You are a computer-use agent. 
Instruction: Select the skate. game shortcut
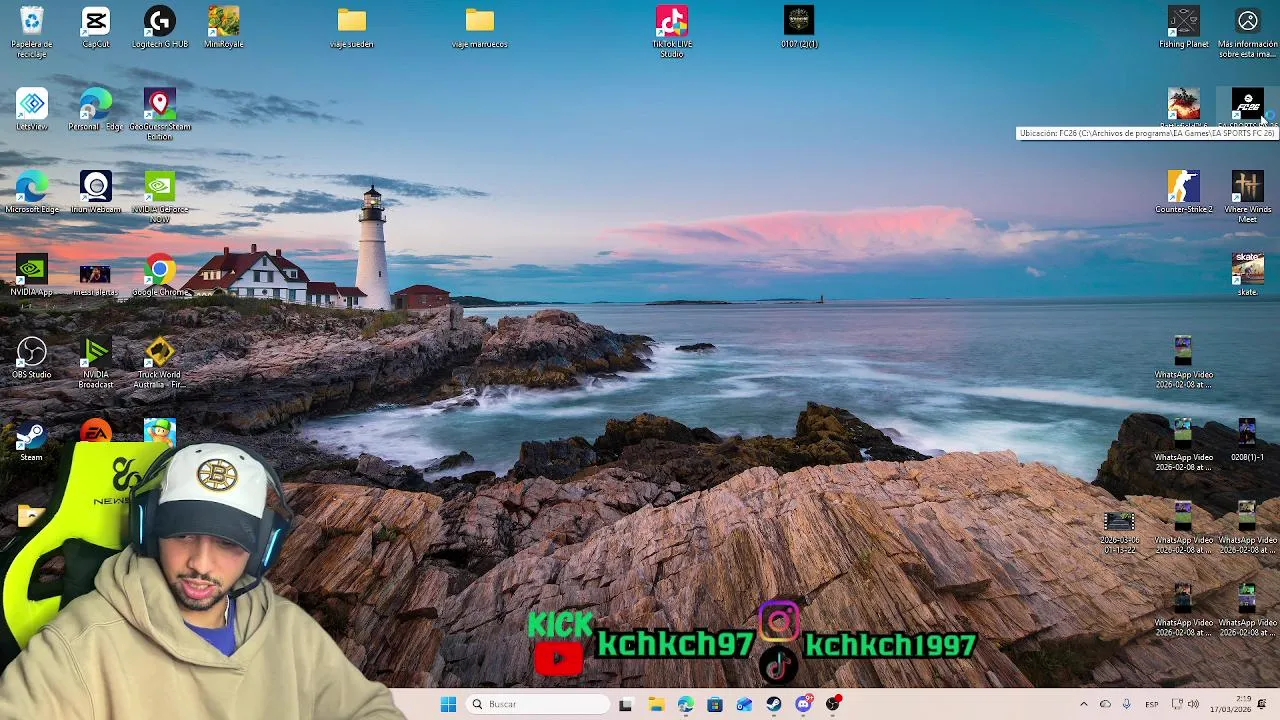tap(1248, 275)
